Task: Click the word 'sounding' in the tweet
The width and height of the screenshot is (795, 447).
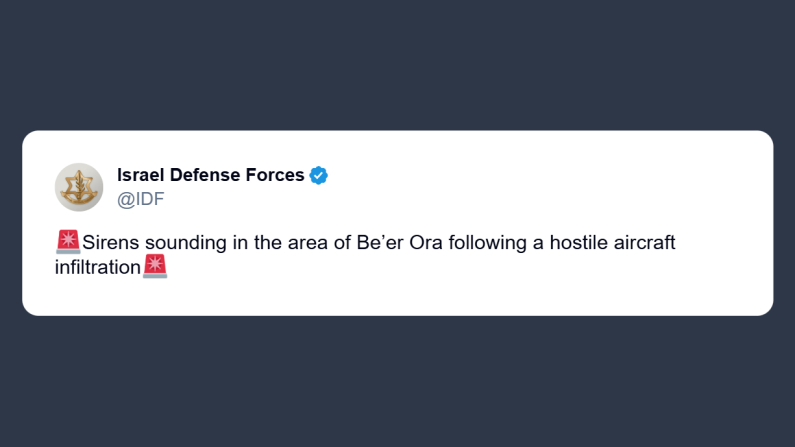Action: [186, 243]
